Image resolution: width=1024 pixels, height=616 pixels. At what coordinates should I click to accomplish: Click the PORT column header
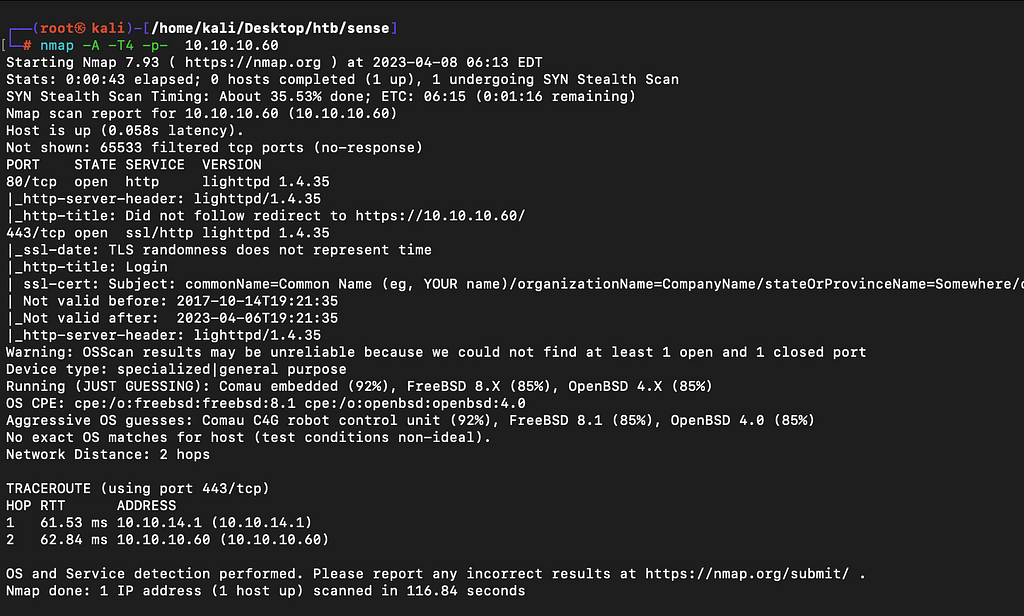click(23, 165)
